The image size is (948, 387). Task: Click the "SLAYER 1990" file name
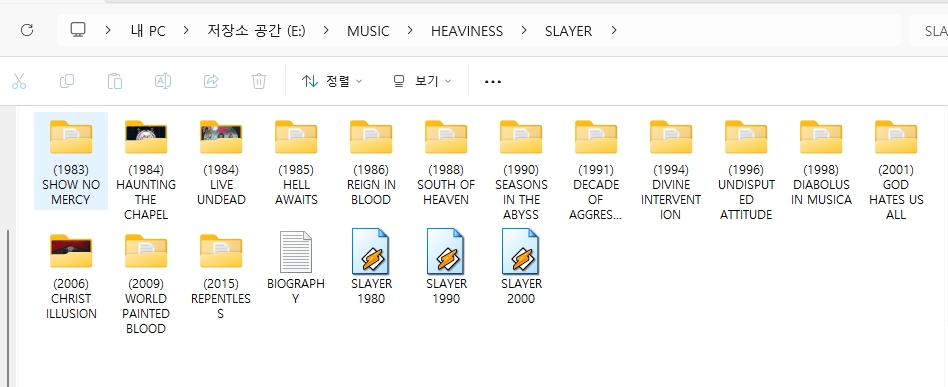446,291
